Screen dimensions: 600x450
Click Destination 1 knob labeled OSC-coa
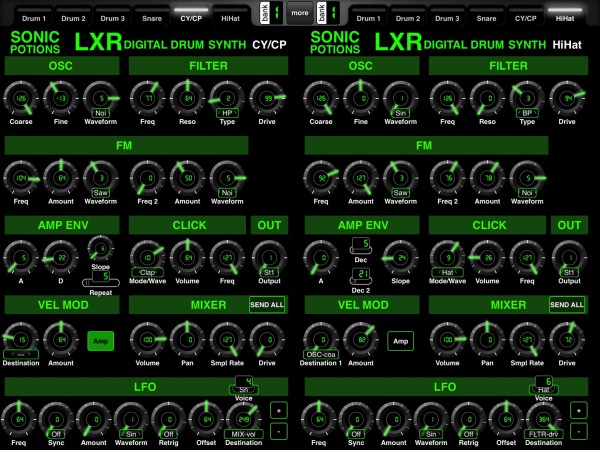pos(321,340)
